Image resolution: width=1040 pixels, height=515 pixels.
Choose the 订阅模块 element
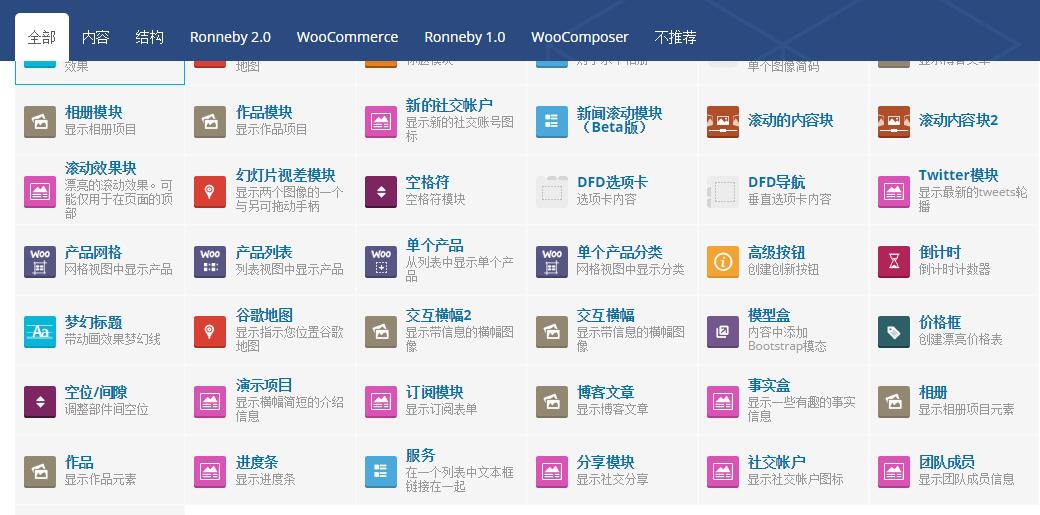[434, 392]
